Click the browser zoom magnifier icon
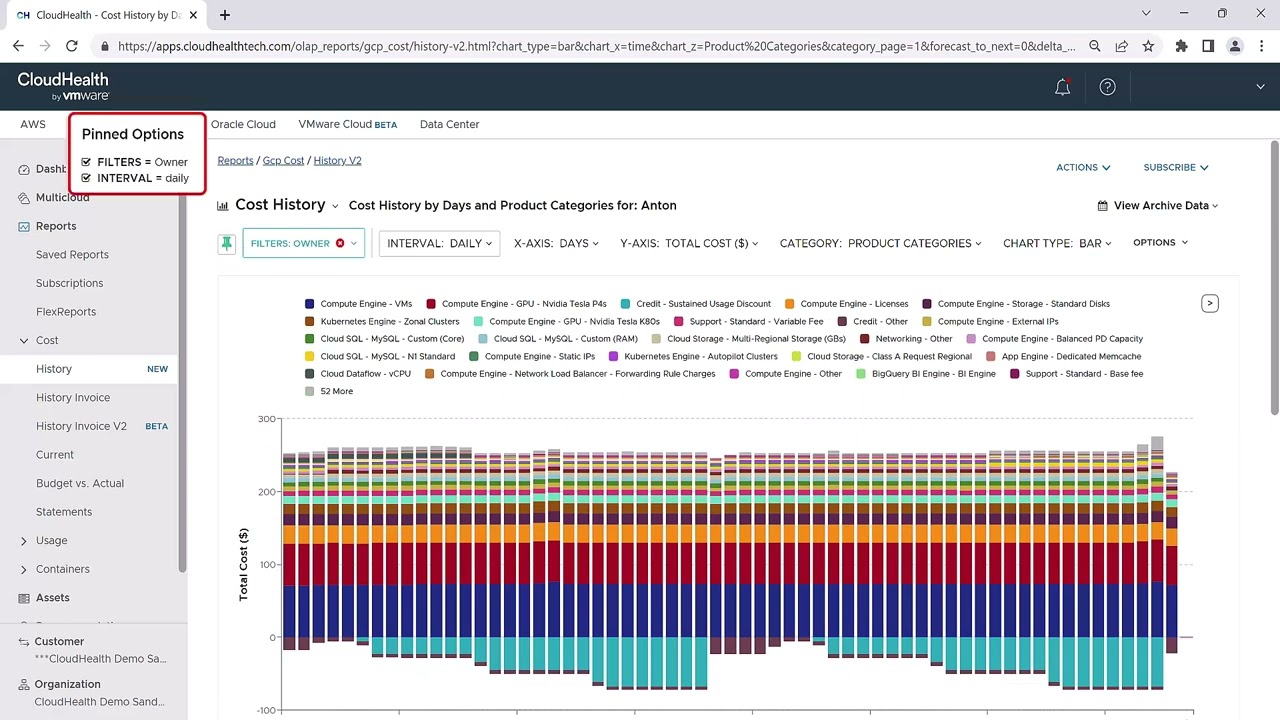Screen dimensions: 1280x720 pos(1095,46)
